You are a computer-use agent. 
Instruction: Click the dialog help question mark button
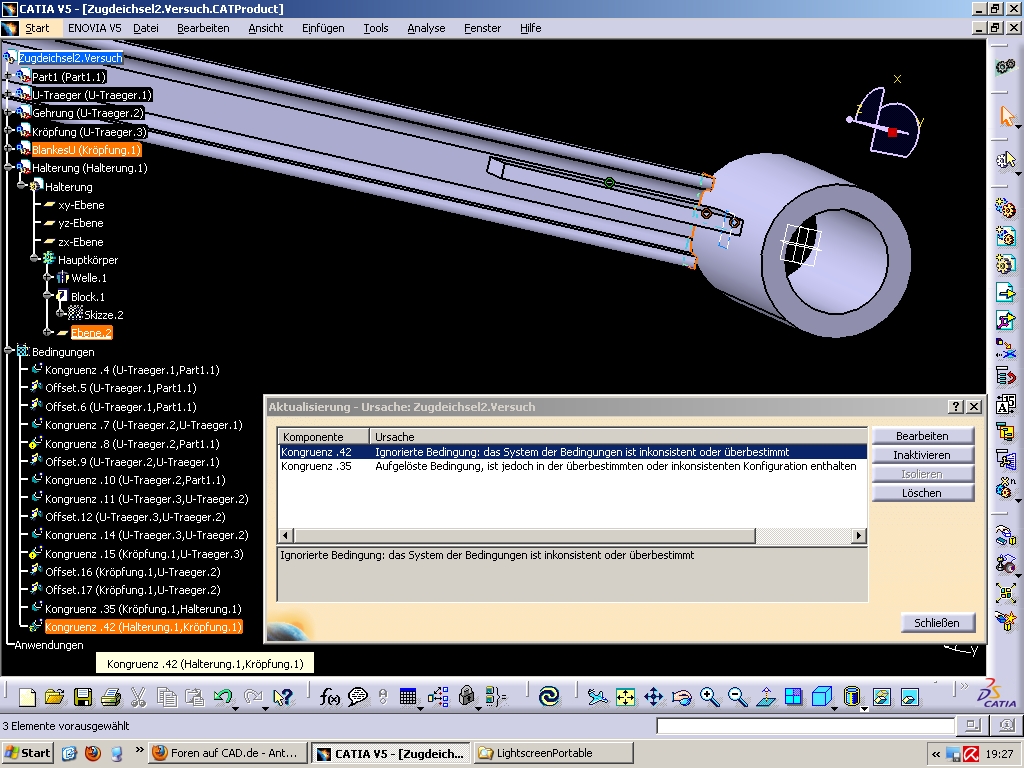click(955, 406)
